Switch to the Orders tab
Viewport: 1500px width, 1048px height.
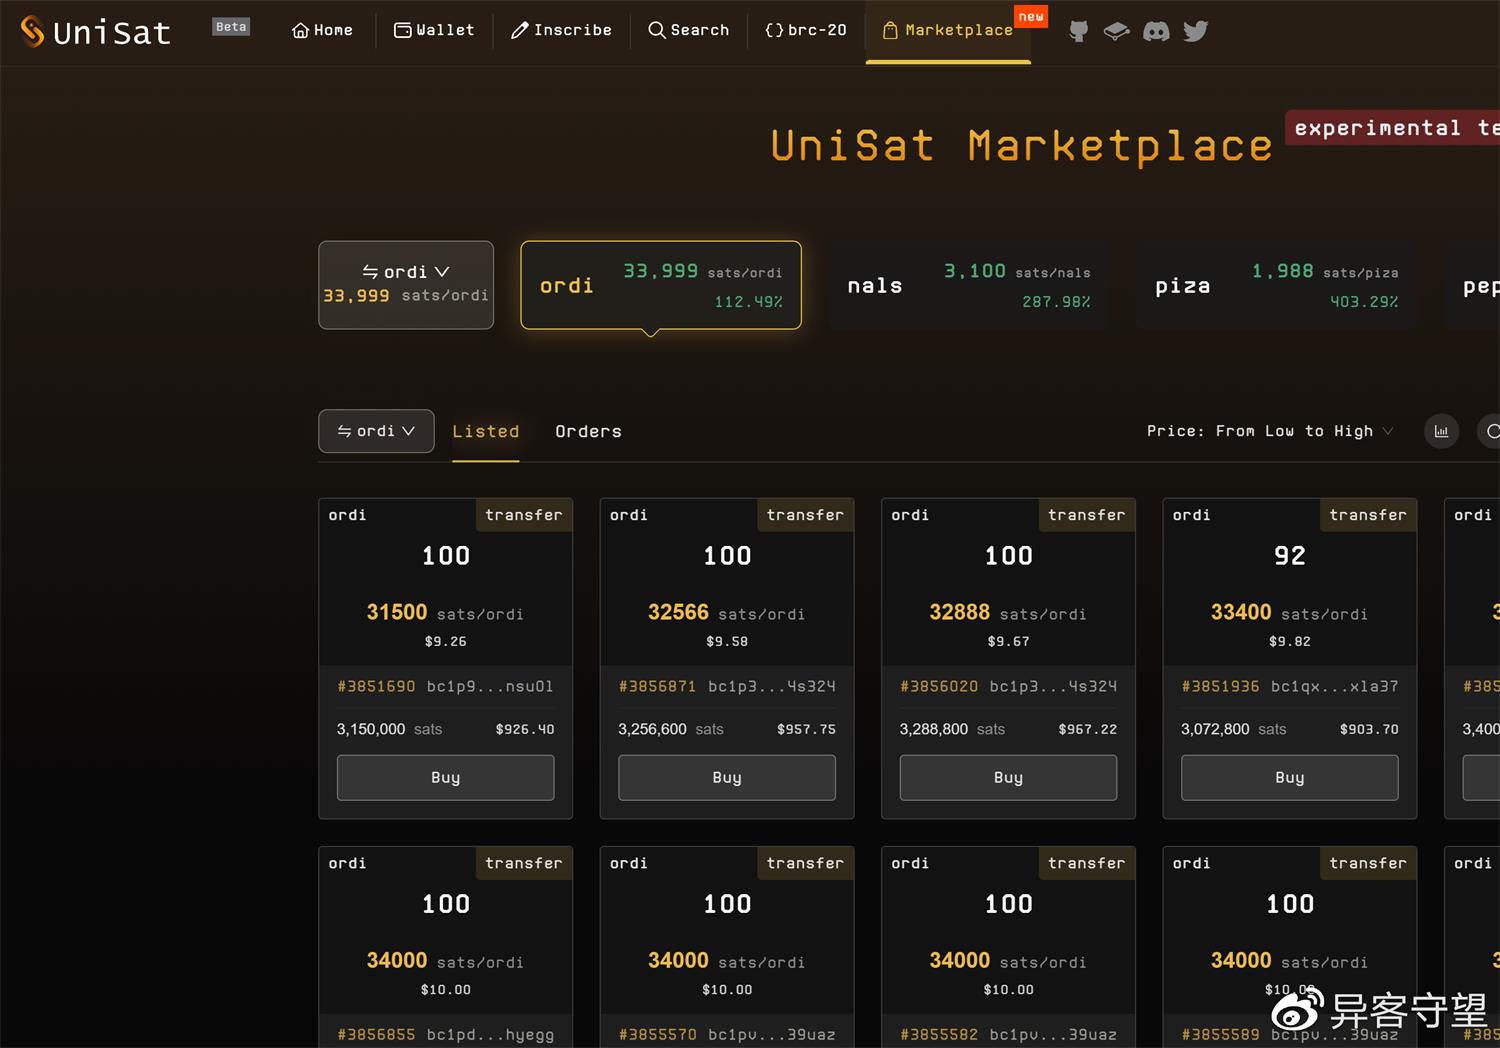pos(588,431)
